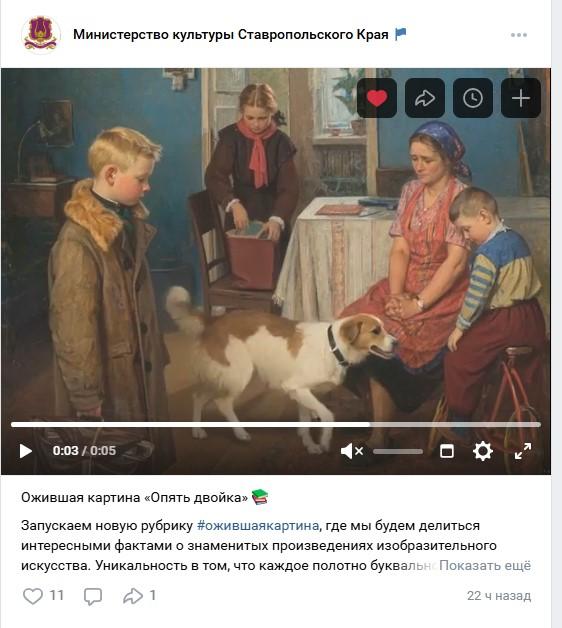Open the #ожившаякартина hashtag
The width and height of the screenshot is (562, 628).
point(258,525)
